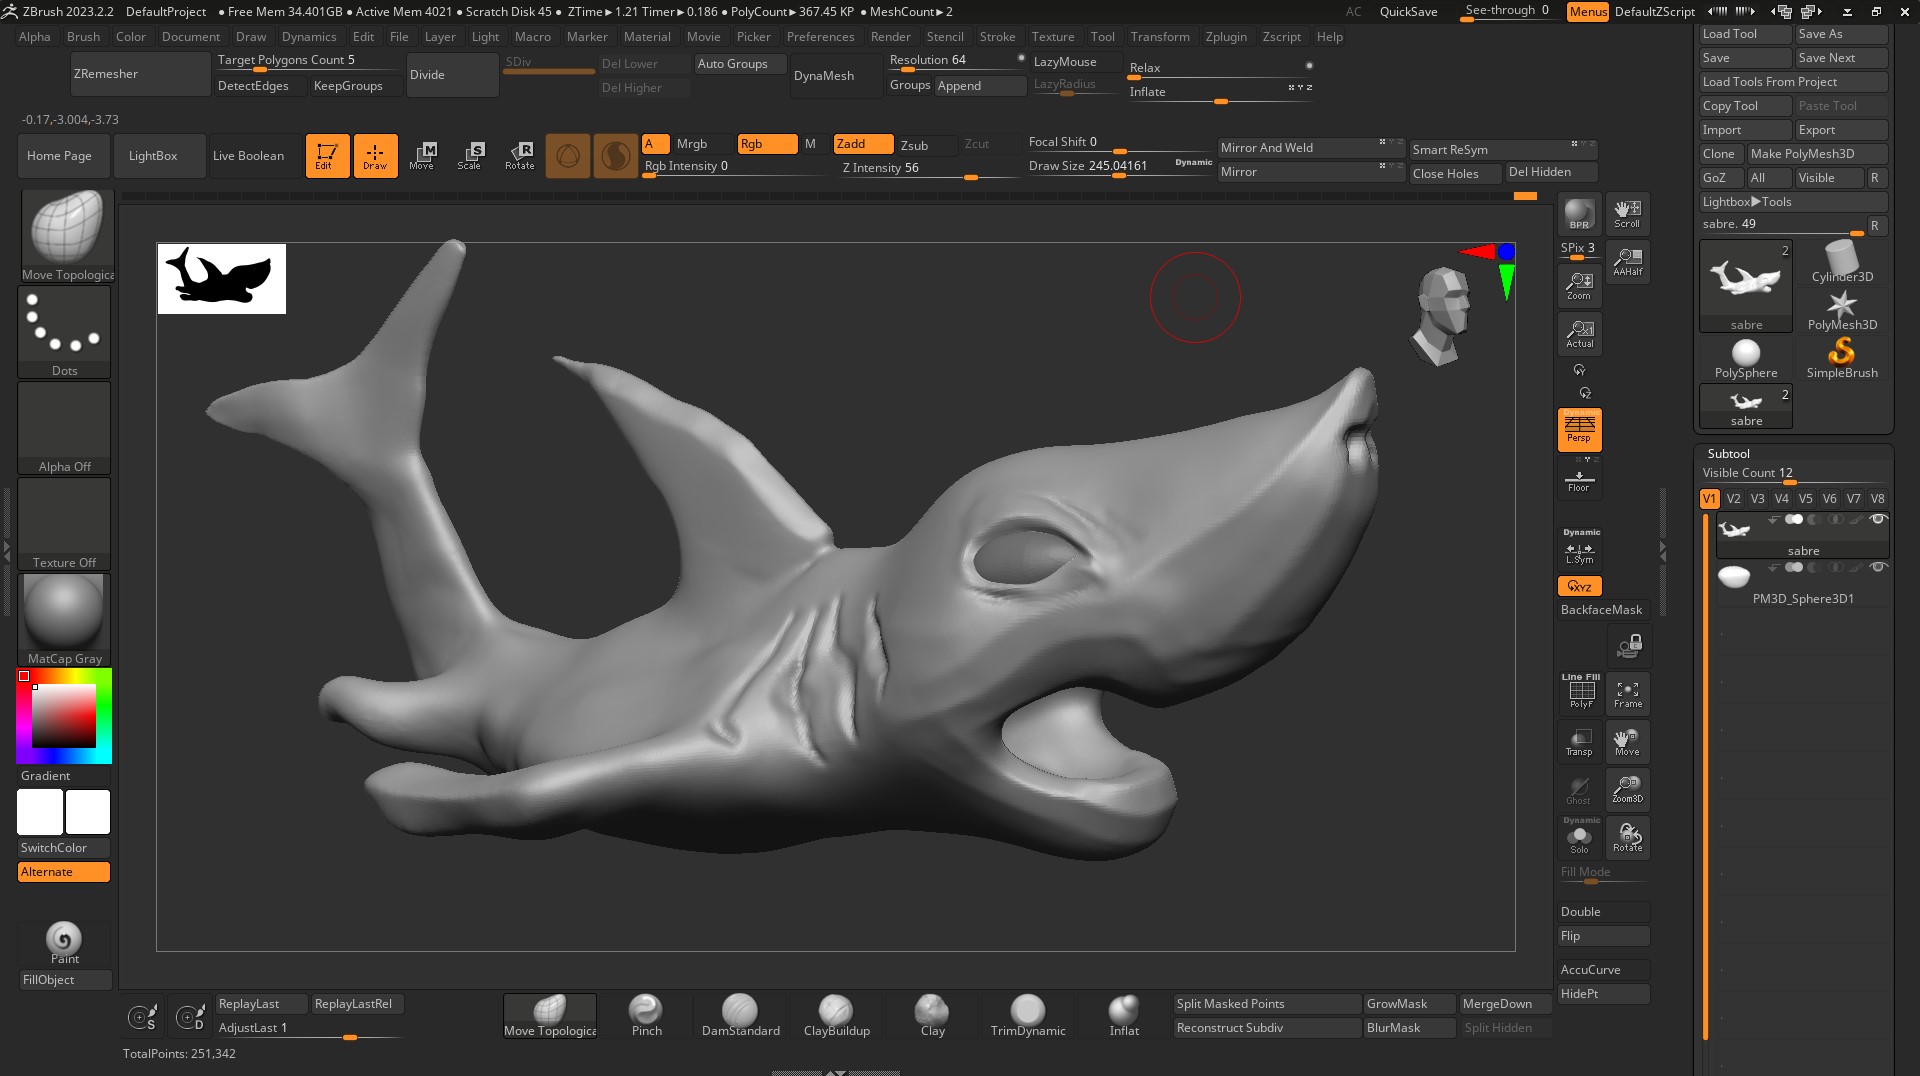This screenshot has width=1920, height=1076.
Task: Open the Stroke menu
Action: (996, 37)
